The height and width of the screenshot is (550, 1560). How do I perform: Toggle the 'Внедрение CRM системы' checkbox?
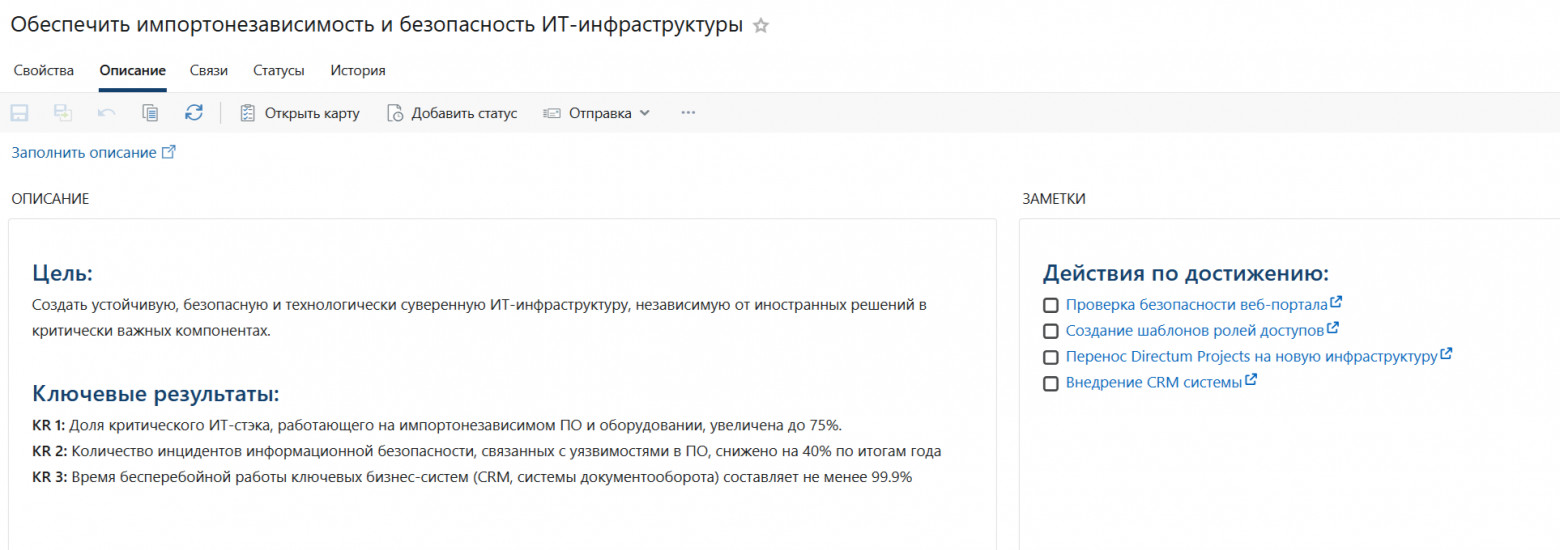tap(1051, 383)
